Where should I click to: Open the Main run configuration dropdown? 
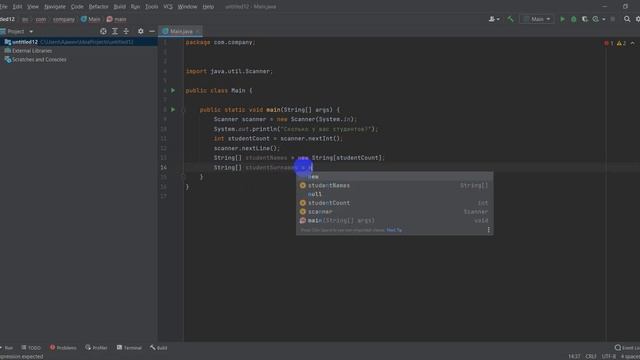pyautogui.click(x=537, y=19)
